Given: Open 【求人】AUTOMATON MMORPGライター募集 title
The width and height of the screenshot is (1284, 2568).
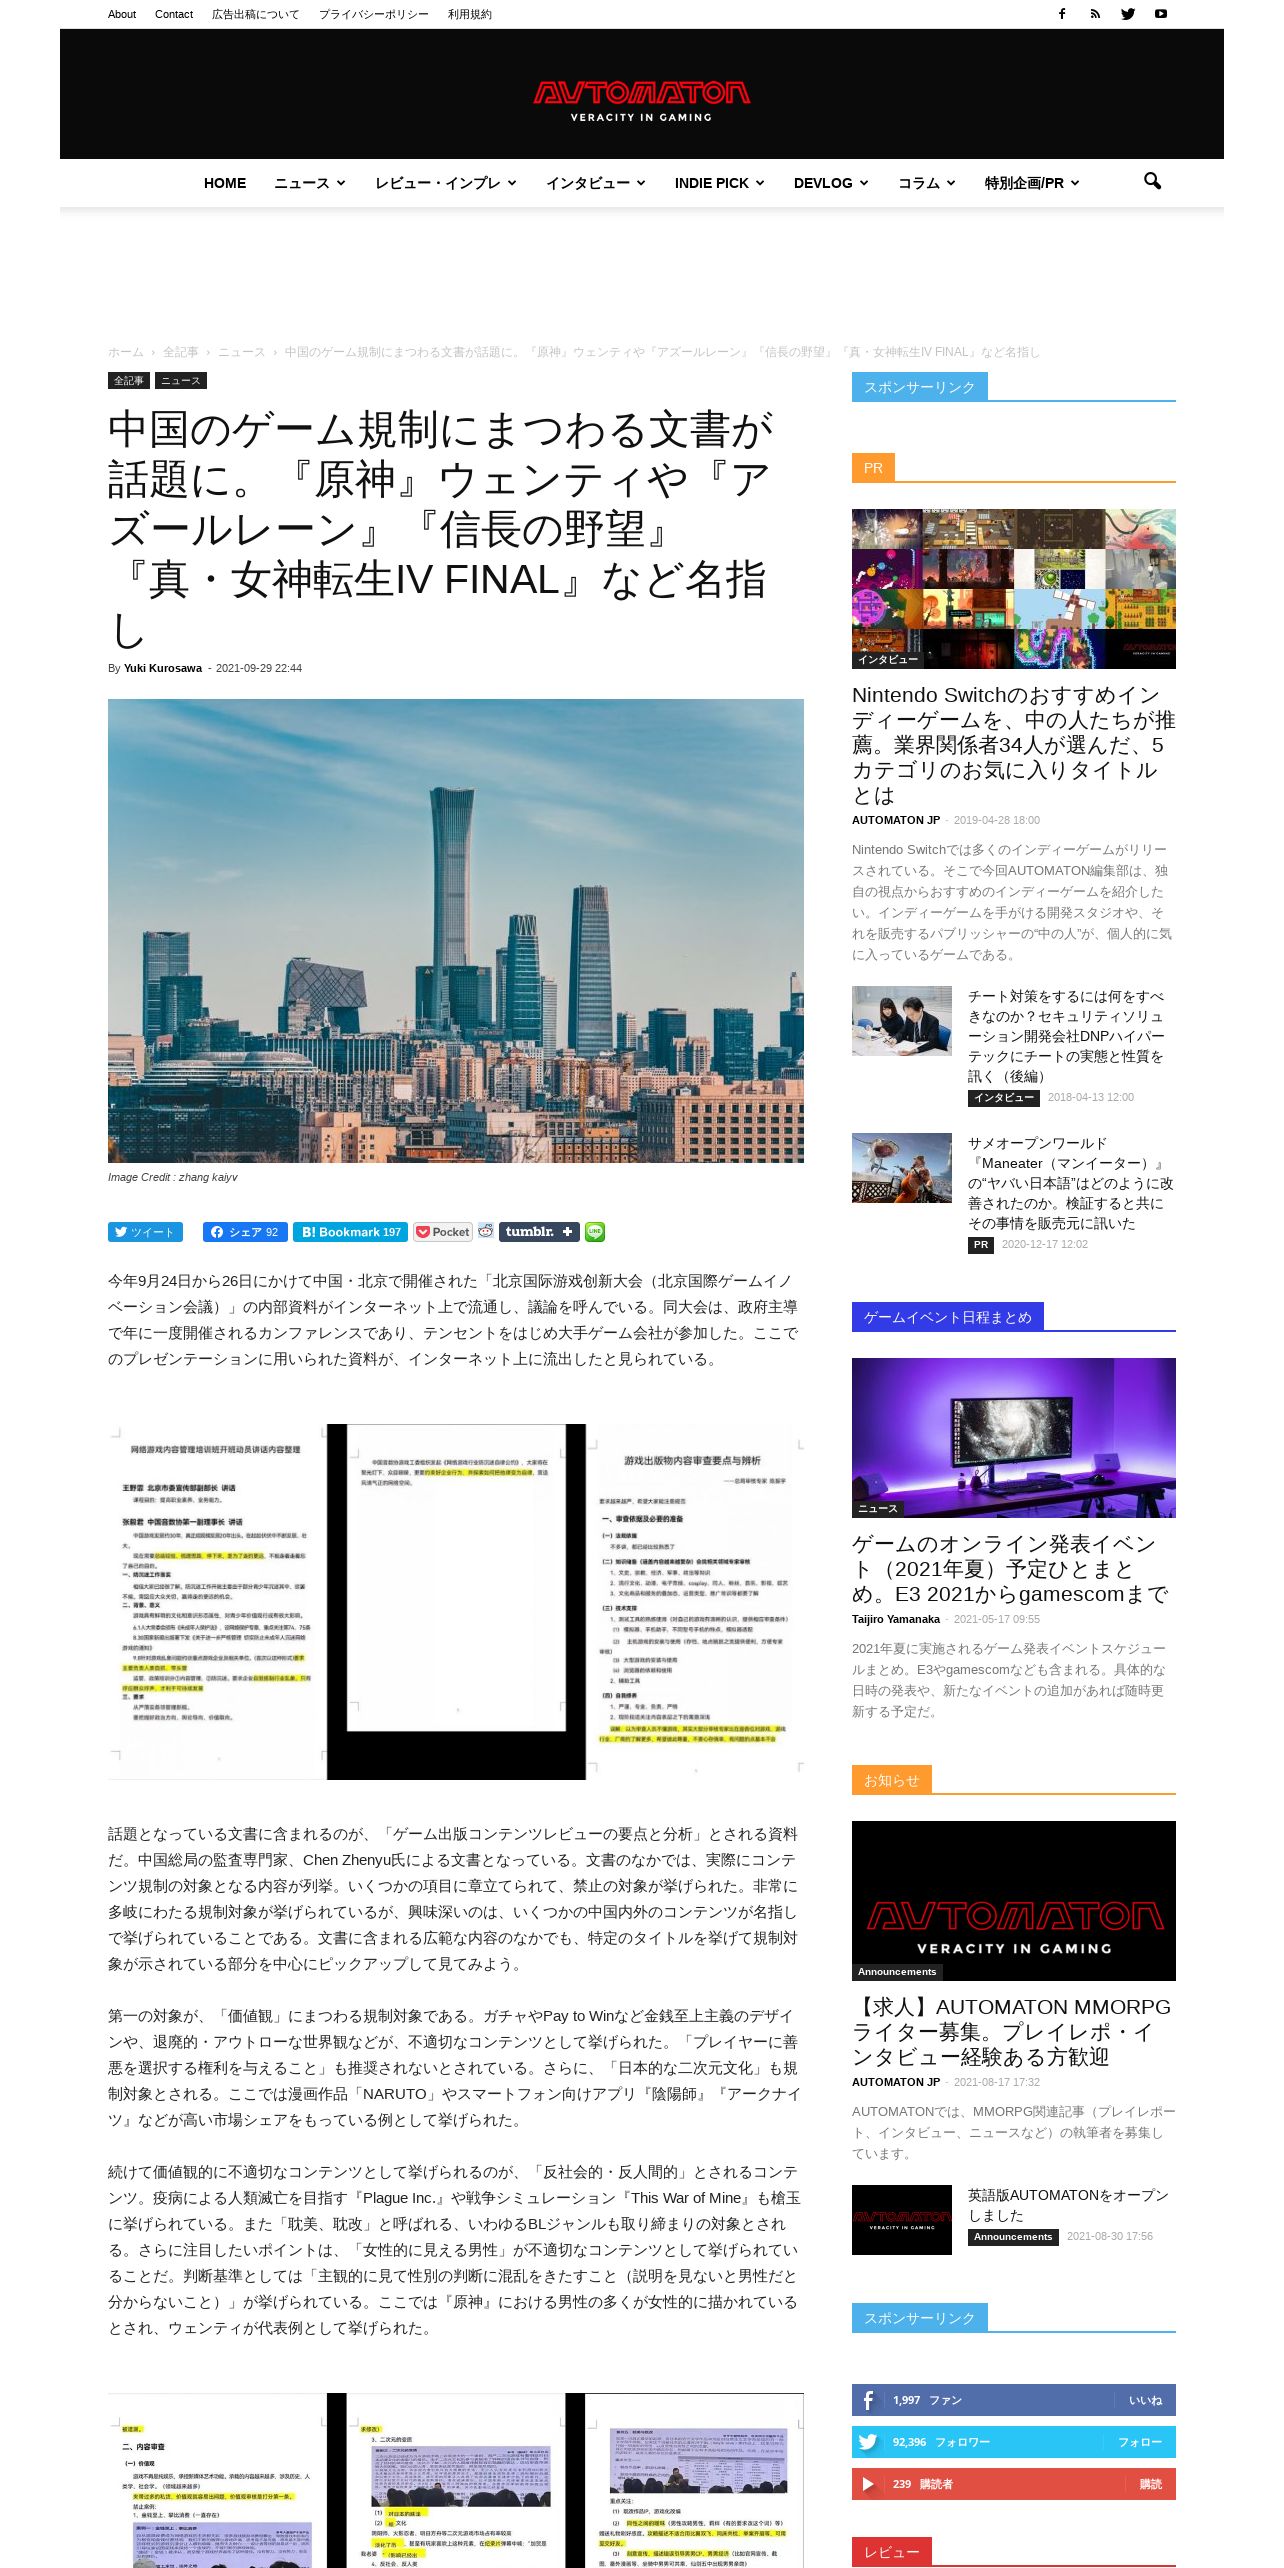Looking at the screenshot, I should (1011, 2032).
